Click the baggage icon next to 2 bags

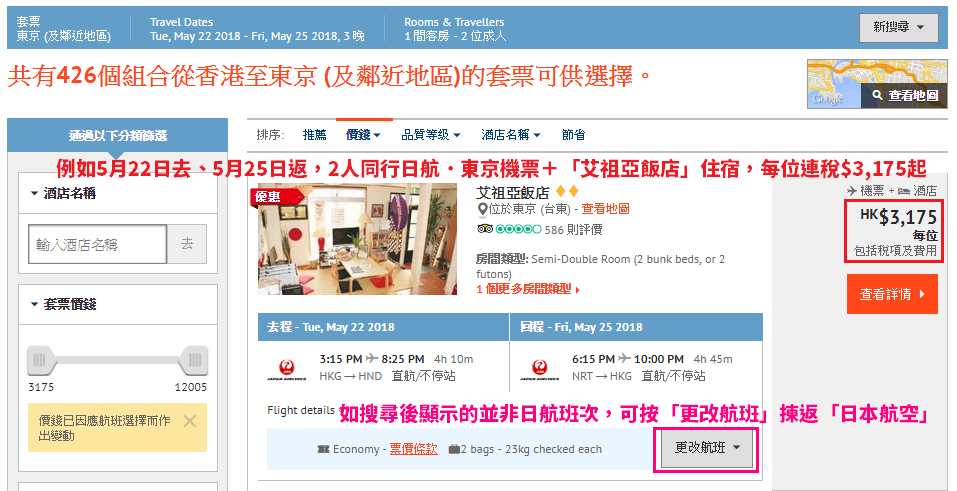coord(454,449)
